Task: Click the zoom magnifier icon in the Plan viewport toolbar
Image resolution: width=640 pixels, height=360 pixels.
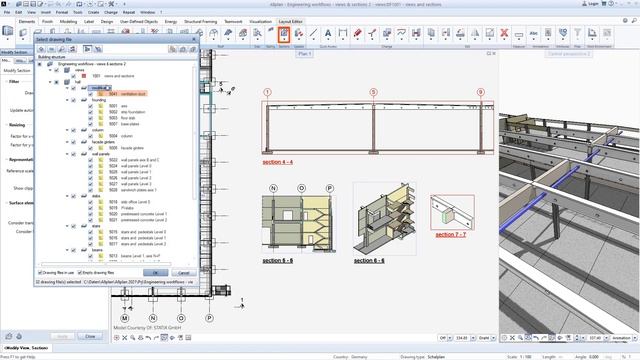Action: coord(133,338)
